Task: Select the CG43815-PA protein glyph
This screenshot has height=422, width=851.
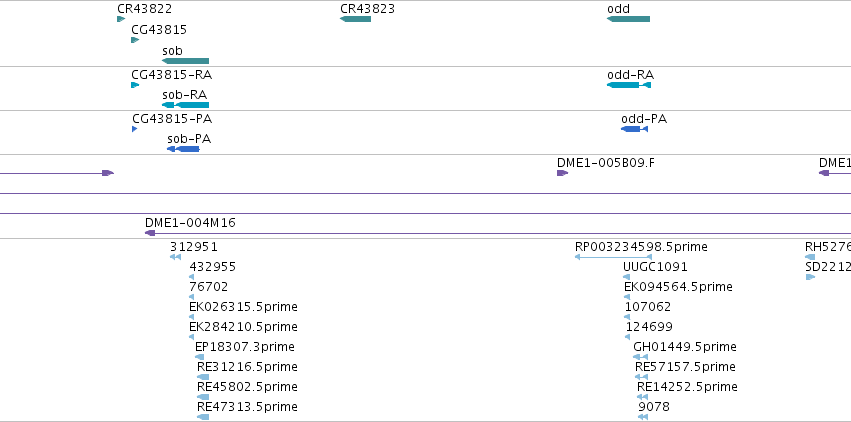Action: point(135,129)
